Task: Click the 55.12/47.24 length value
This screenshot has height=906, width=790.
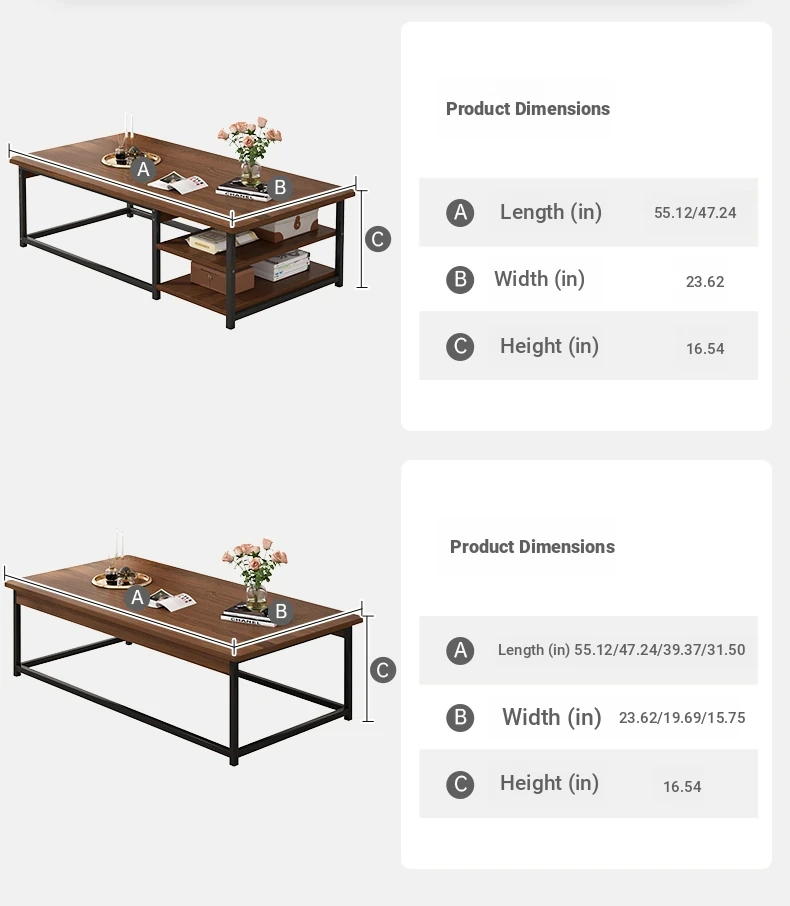Action: click(695, 213)
